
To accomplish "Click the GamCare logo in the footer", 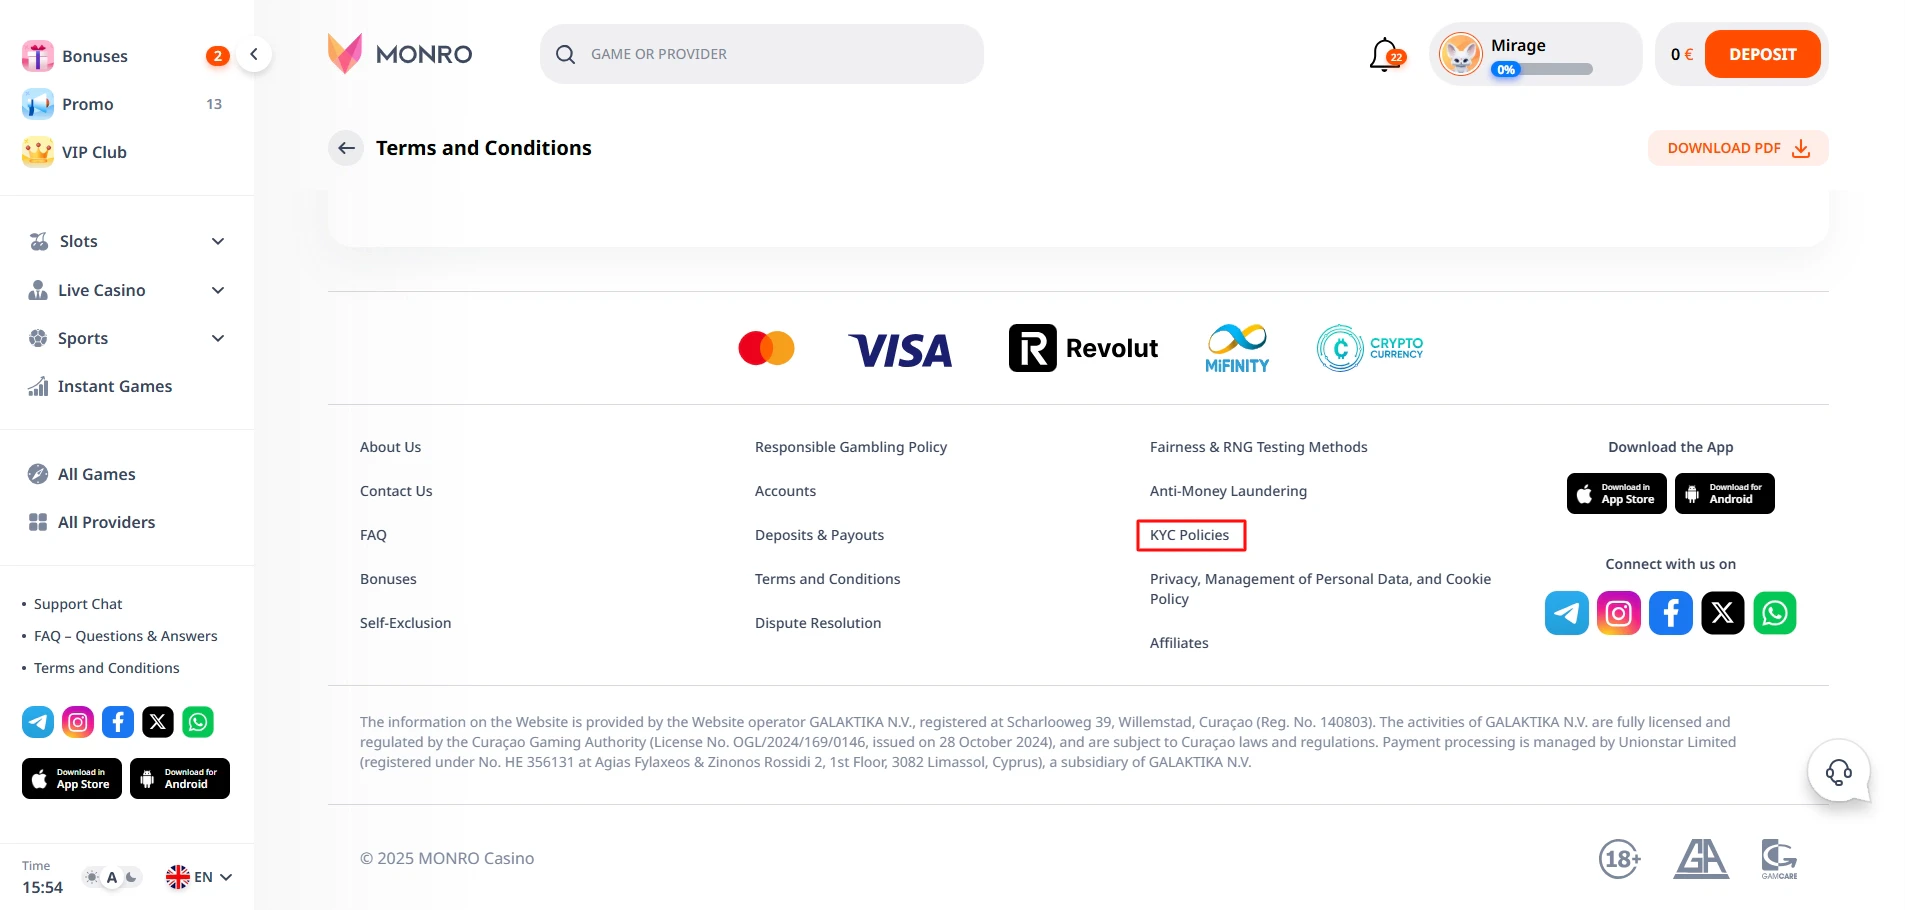I will (1779, 858).
